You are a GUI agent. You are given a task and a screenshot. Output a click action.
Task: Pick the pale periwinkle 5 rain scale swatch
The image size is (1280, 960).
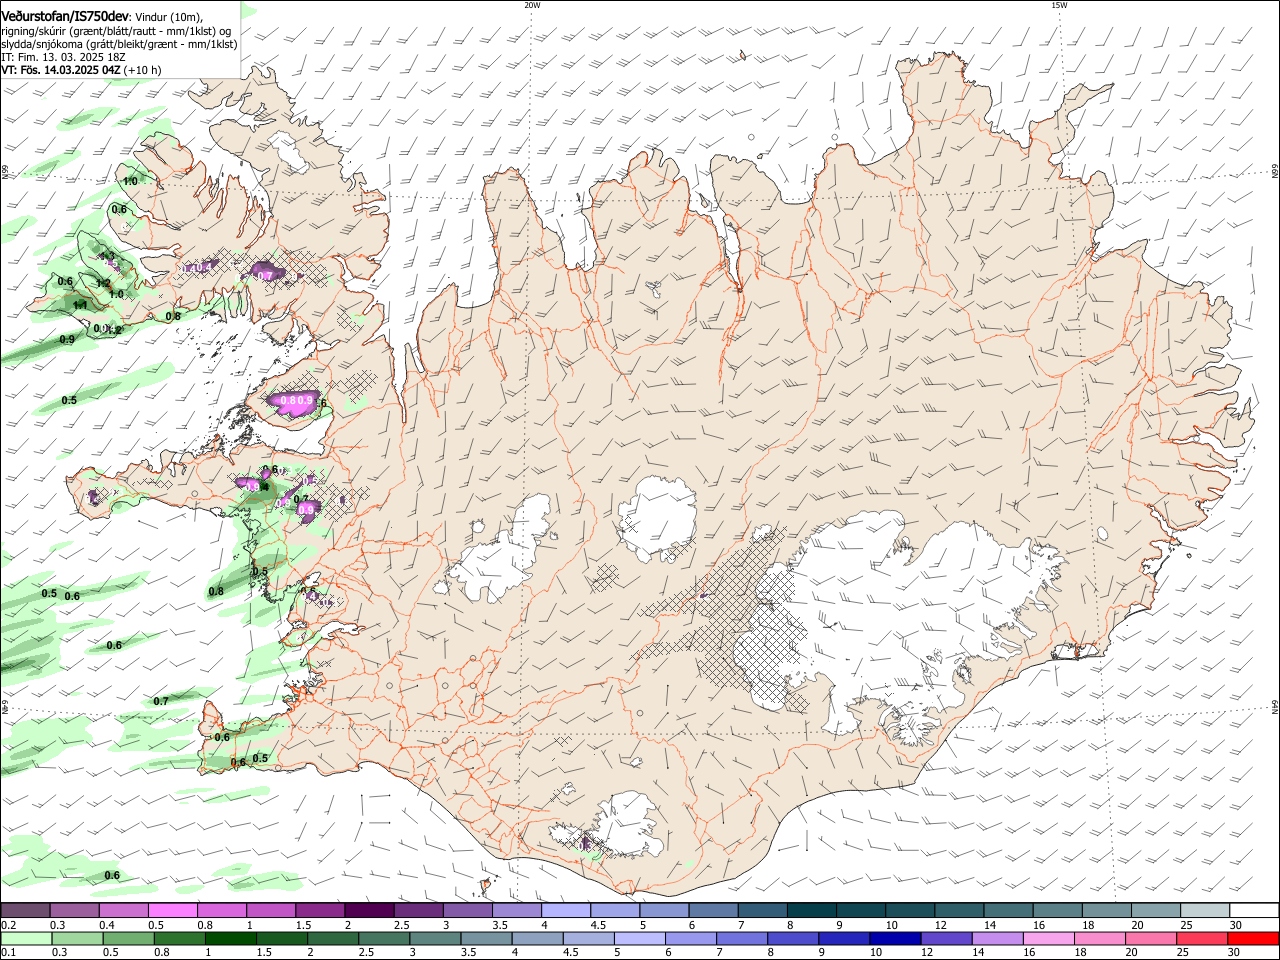tap(640, 938)
